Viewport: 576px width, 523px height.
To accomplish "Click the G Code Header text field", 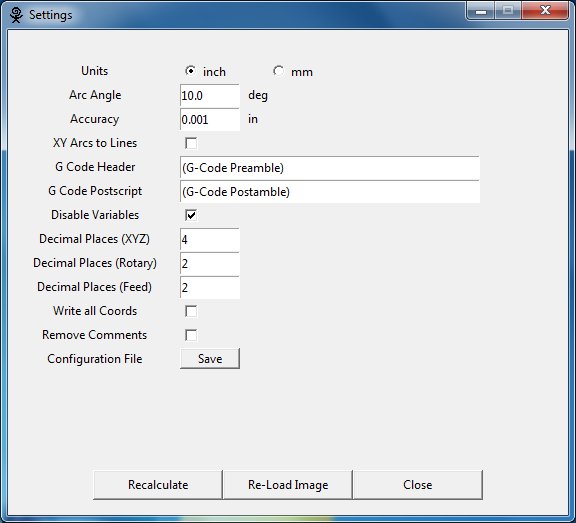I will pos(330,168).
